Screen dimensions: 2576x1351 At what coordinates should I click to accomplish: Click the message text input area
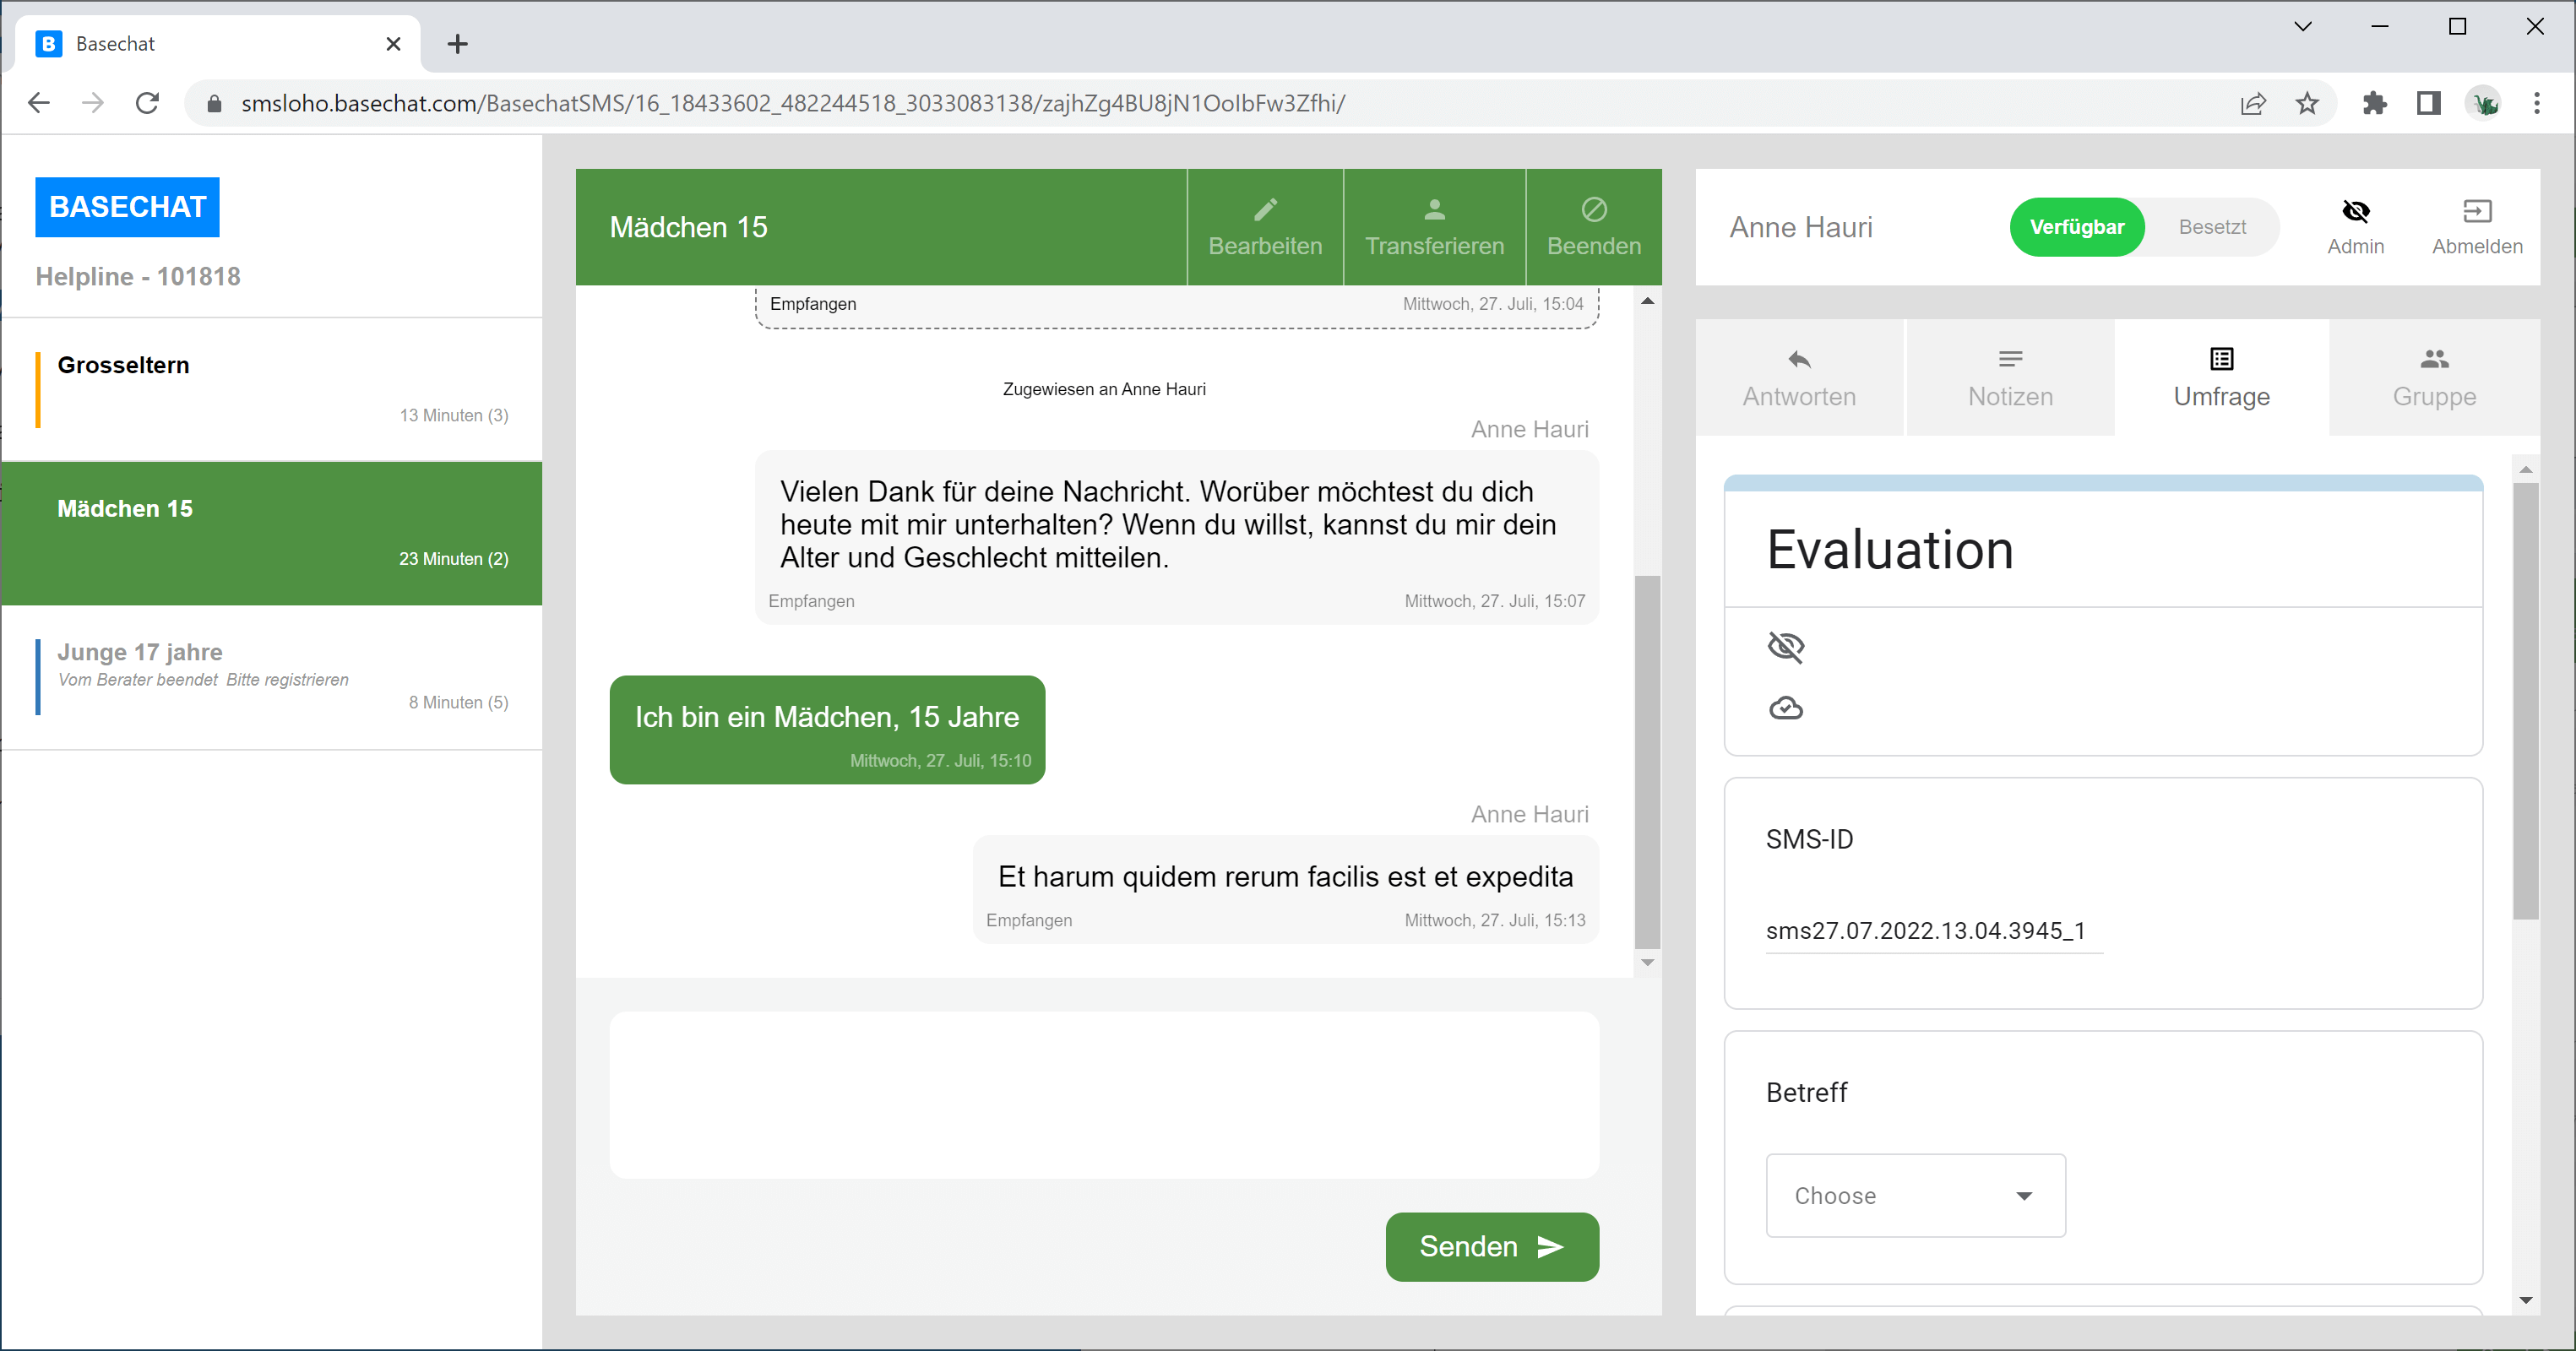1103,1095
